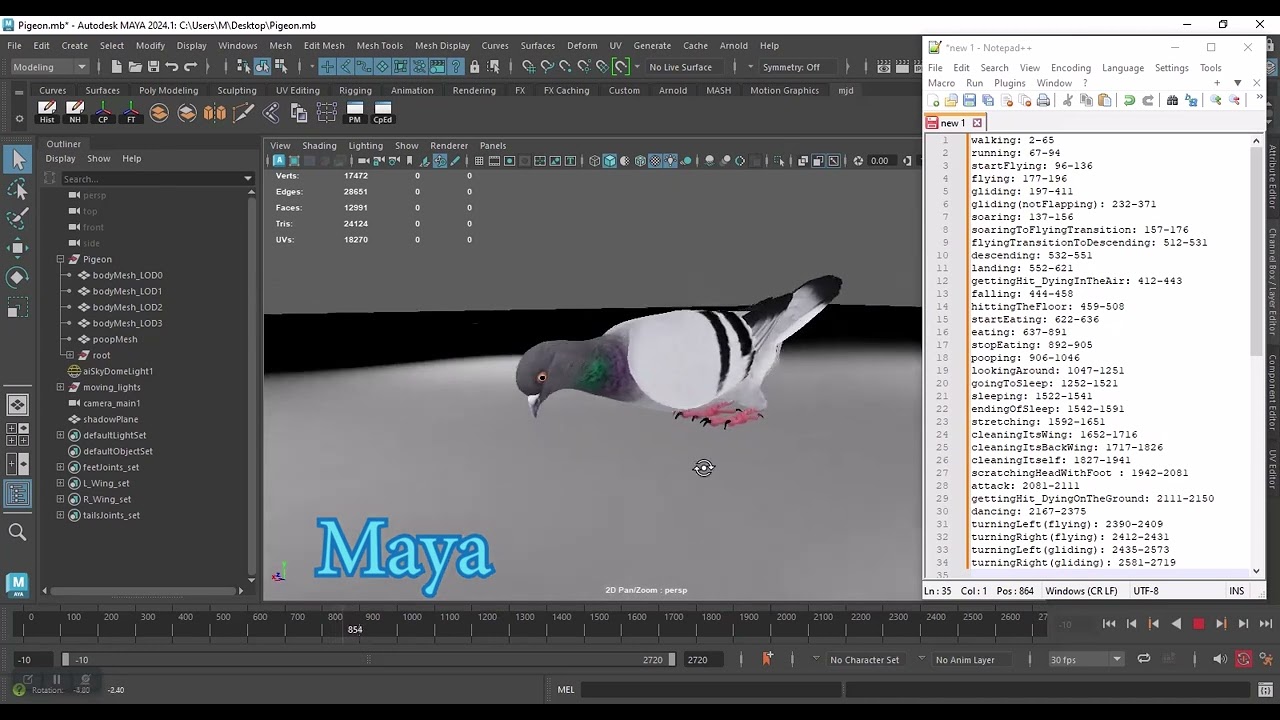The width and height of the screenshot is (1280, 720).
Task: Toggle the viewport textured shading icon
Action: 655,161
